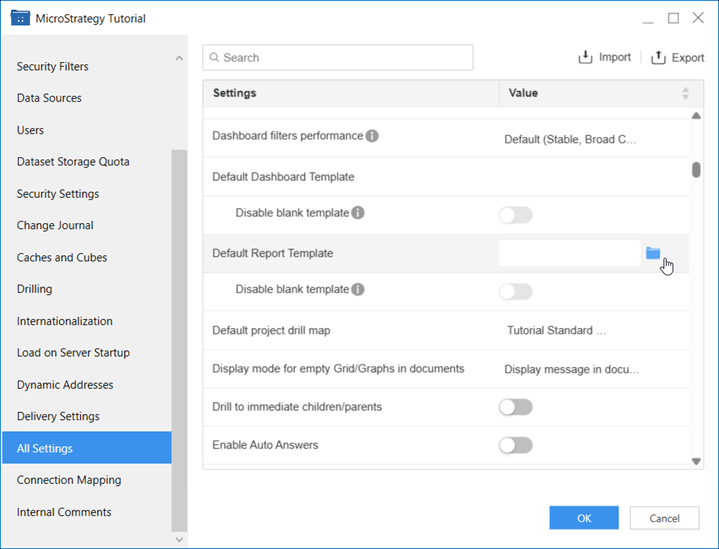Select Security Filters in the sidebar
Image resolution: width=719 pixels, height=549 pixels.
point(53,67)
